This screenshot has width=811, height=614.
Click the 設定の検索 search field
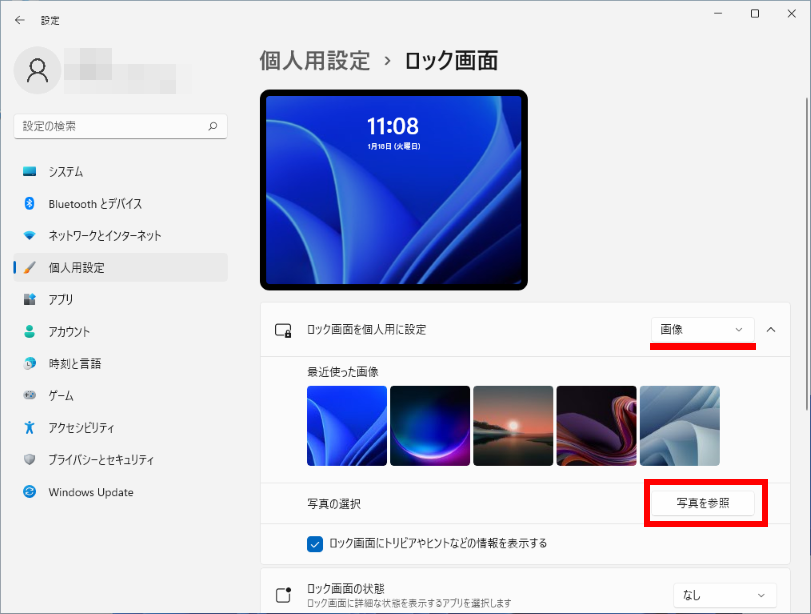pyautogui.click(x=110, y=126)
